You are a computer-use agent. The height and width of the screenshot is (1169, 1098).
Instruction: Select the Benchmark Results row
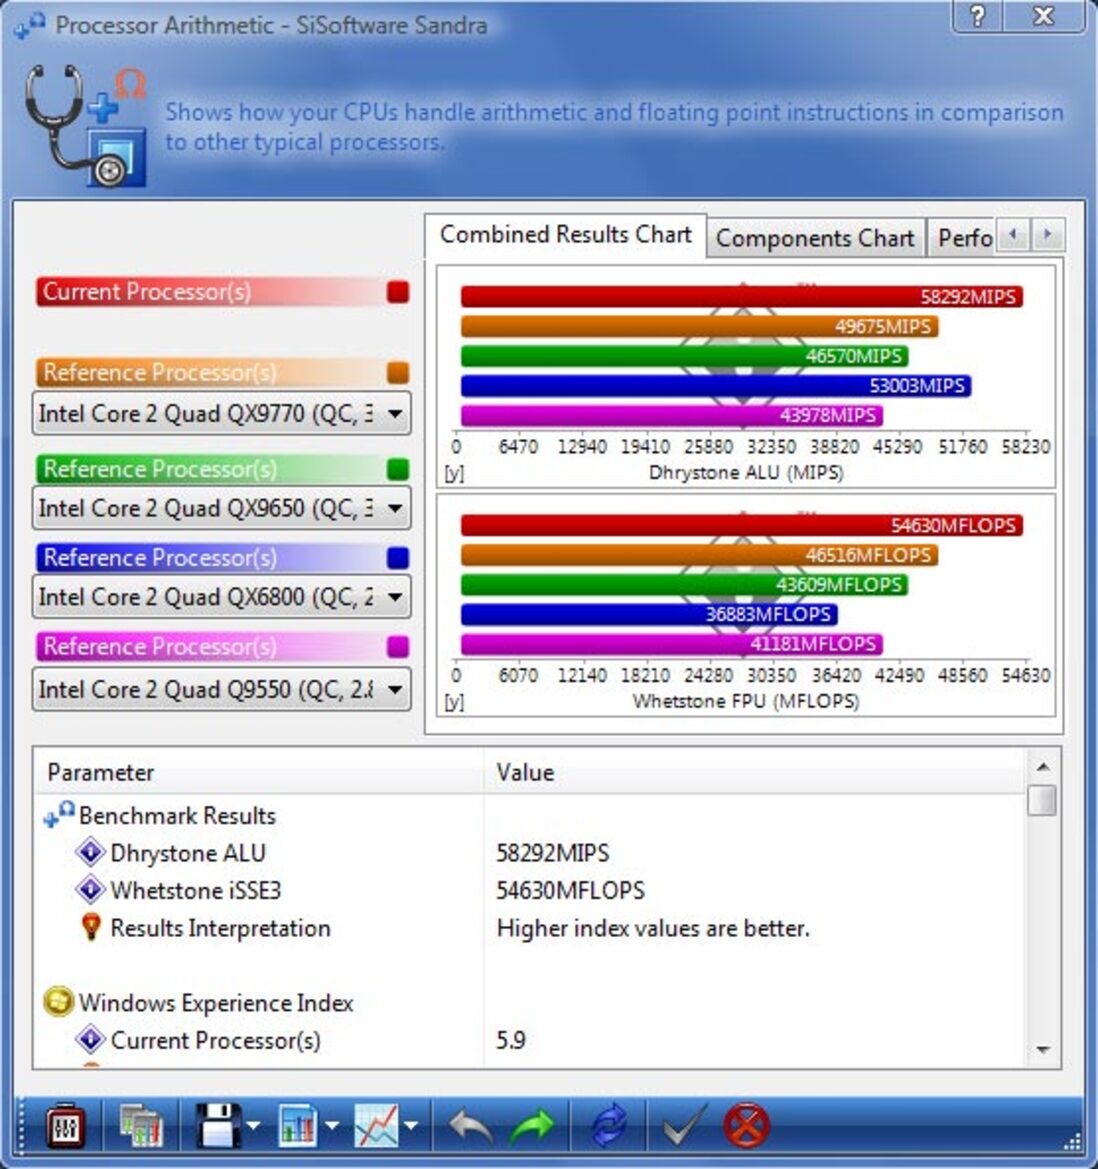[530, 815]
